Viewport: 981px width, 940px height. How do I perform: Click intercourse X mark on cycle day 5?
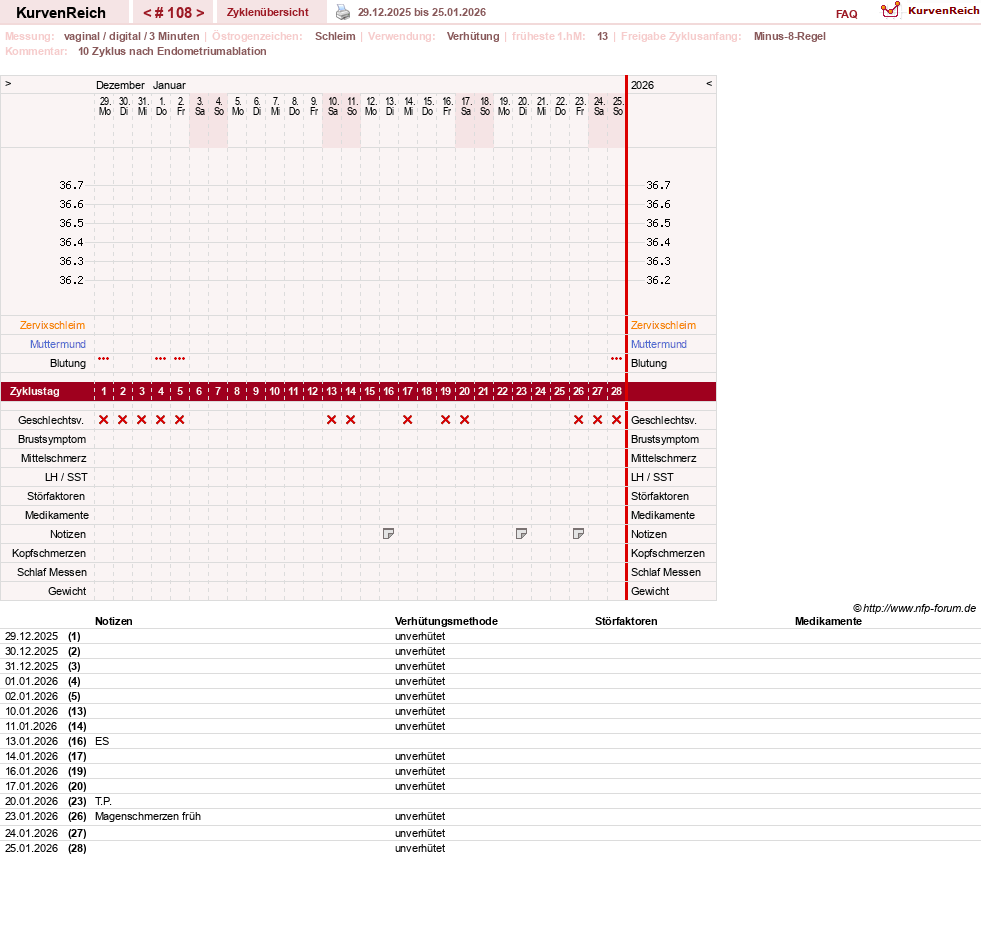[x=180, y=419]
